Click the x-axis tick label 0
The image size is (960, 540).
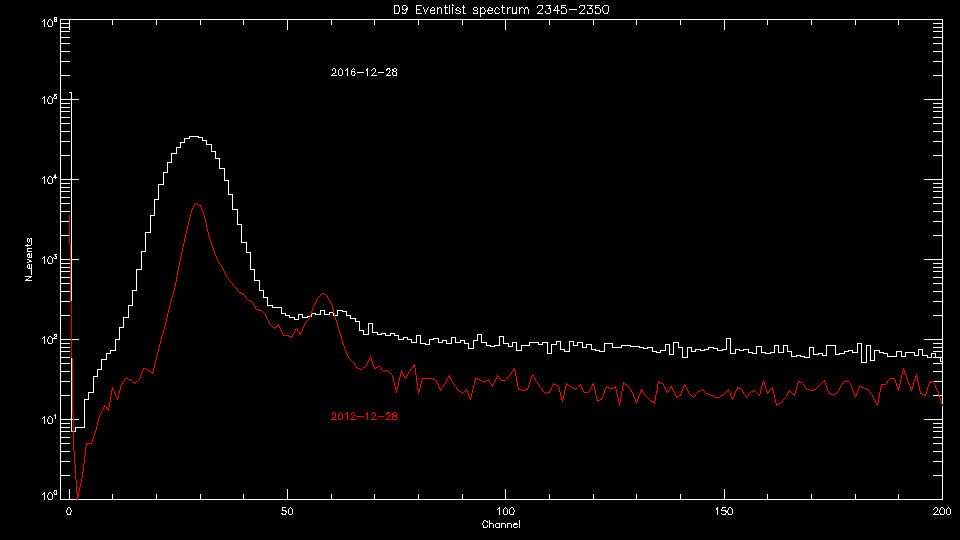click(68, 511)
